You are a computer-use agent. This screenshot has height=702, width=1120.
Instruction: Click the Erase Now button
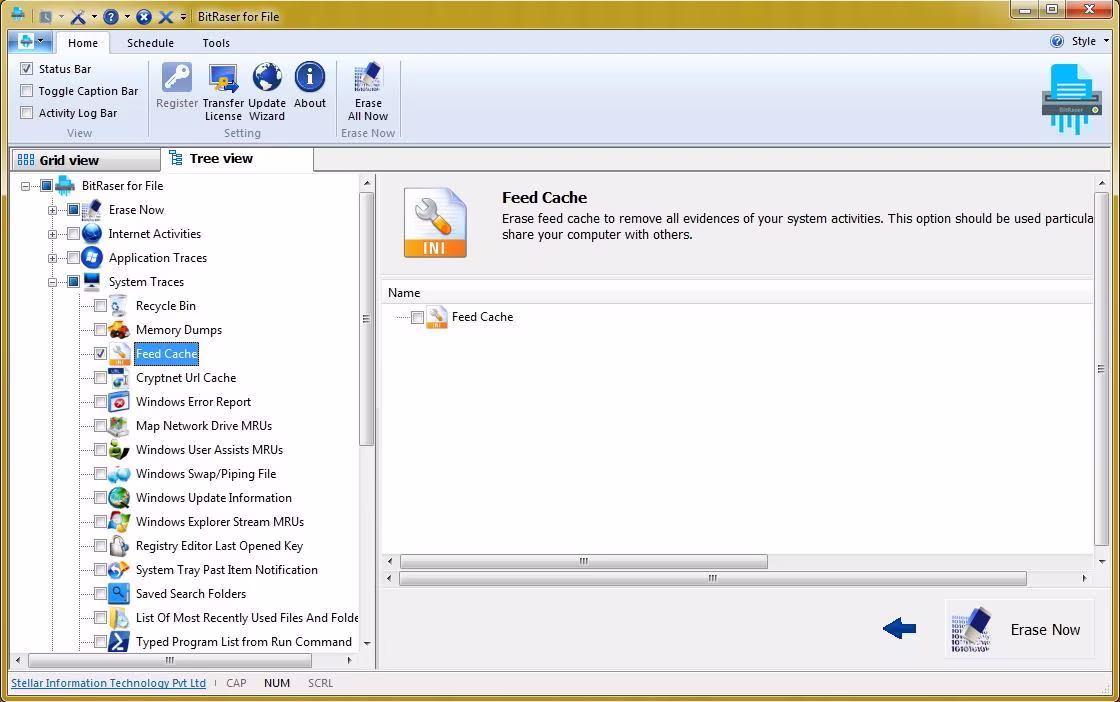[1019, 629]
